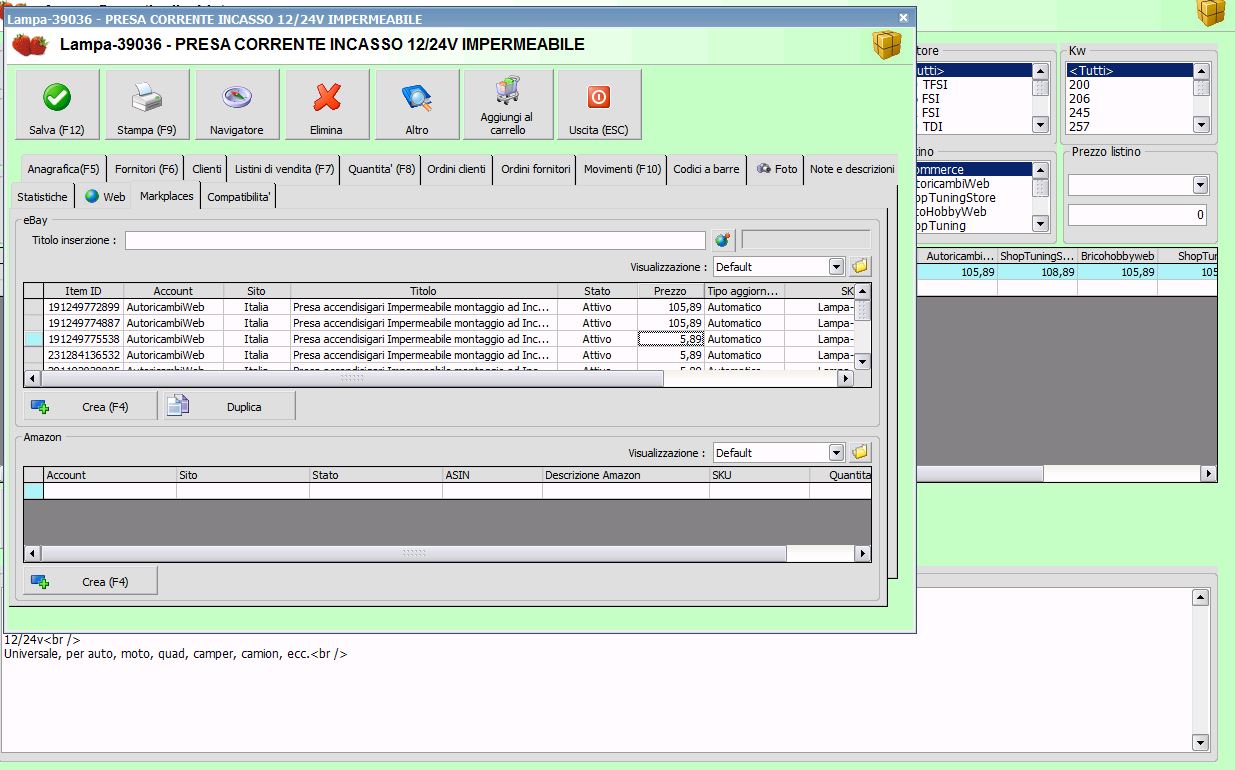Open the Prezzo listino dropdown
Image resolution: width=1235 pixels, height=770 pixels.
1200,185
